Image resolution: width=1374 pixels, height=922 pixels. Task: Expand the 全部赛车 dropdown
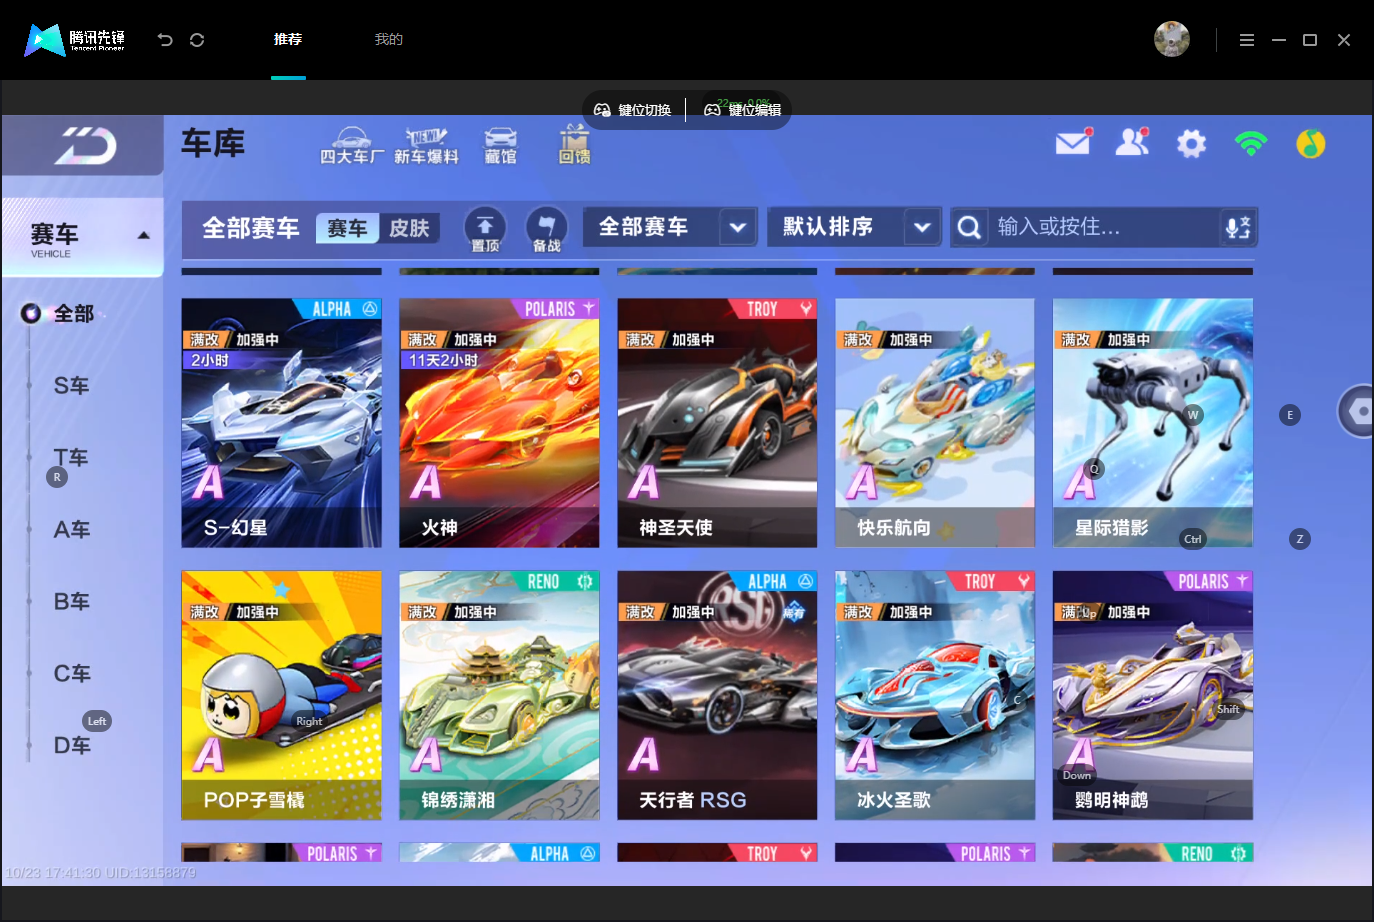(737, 227)
